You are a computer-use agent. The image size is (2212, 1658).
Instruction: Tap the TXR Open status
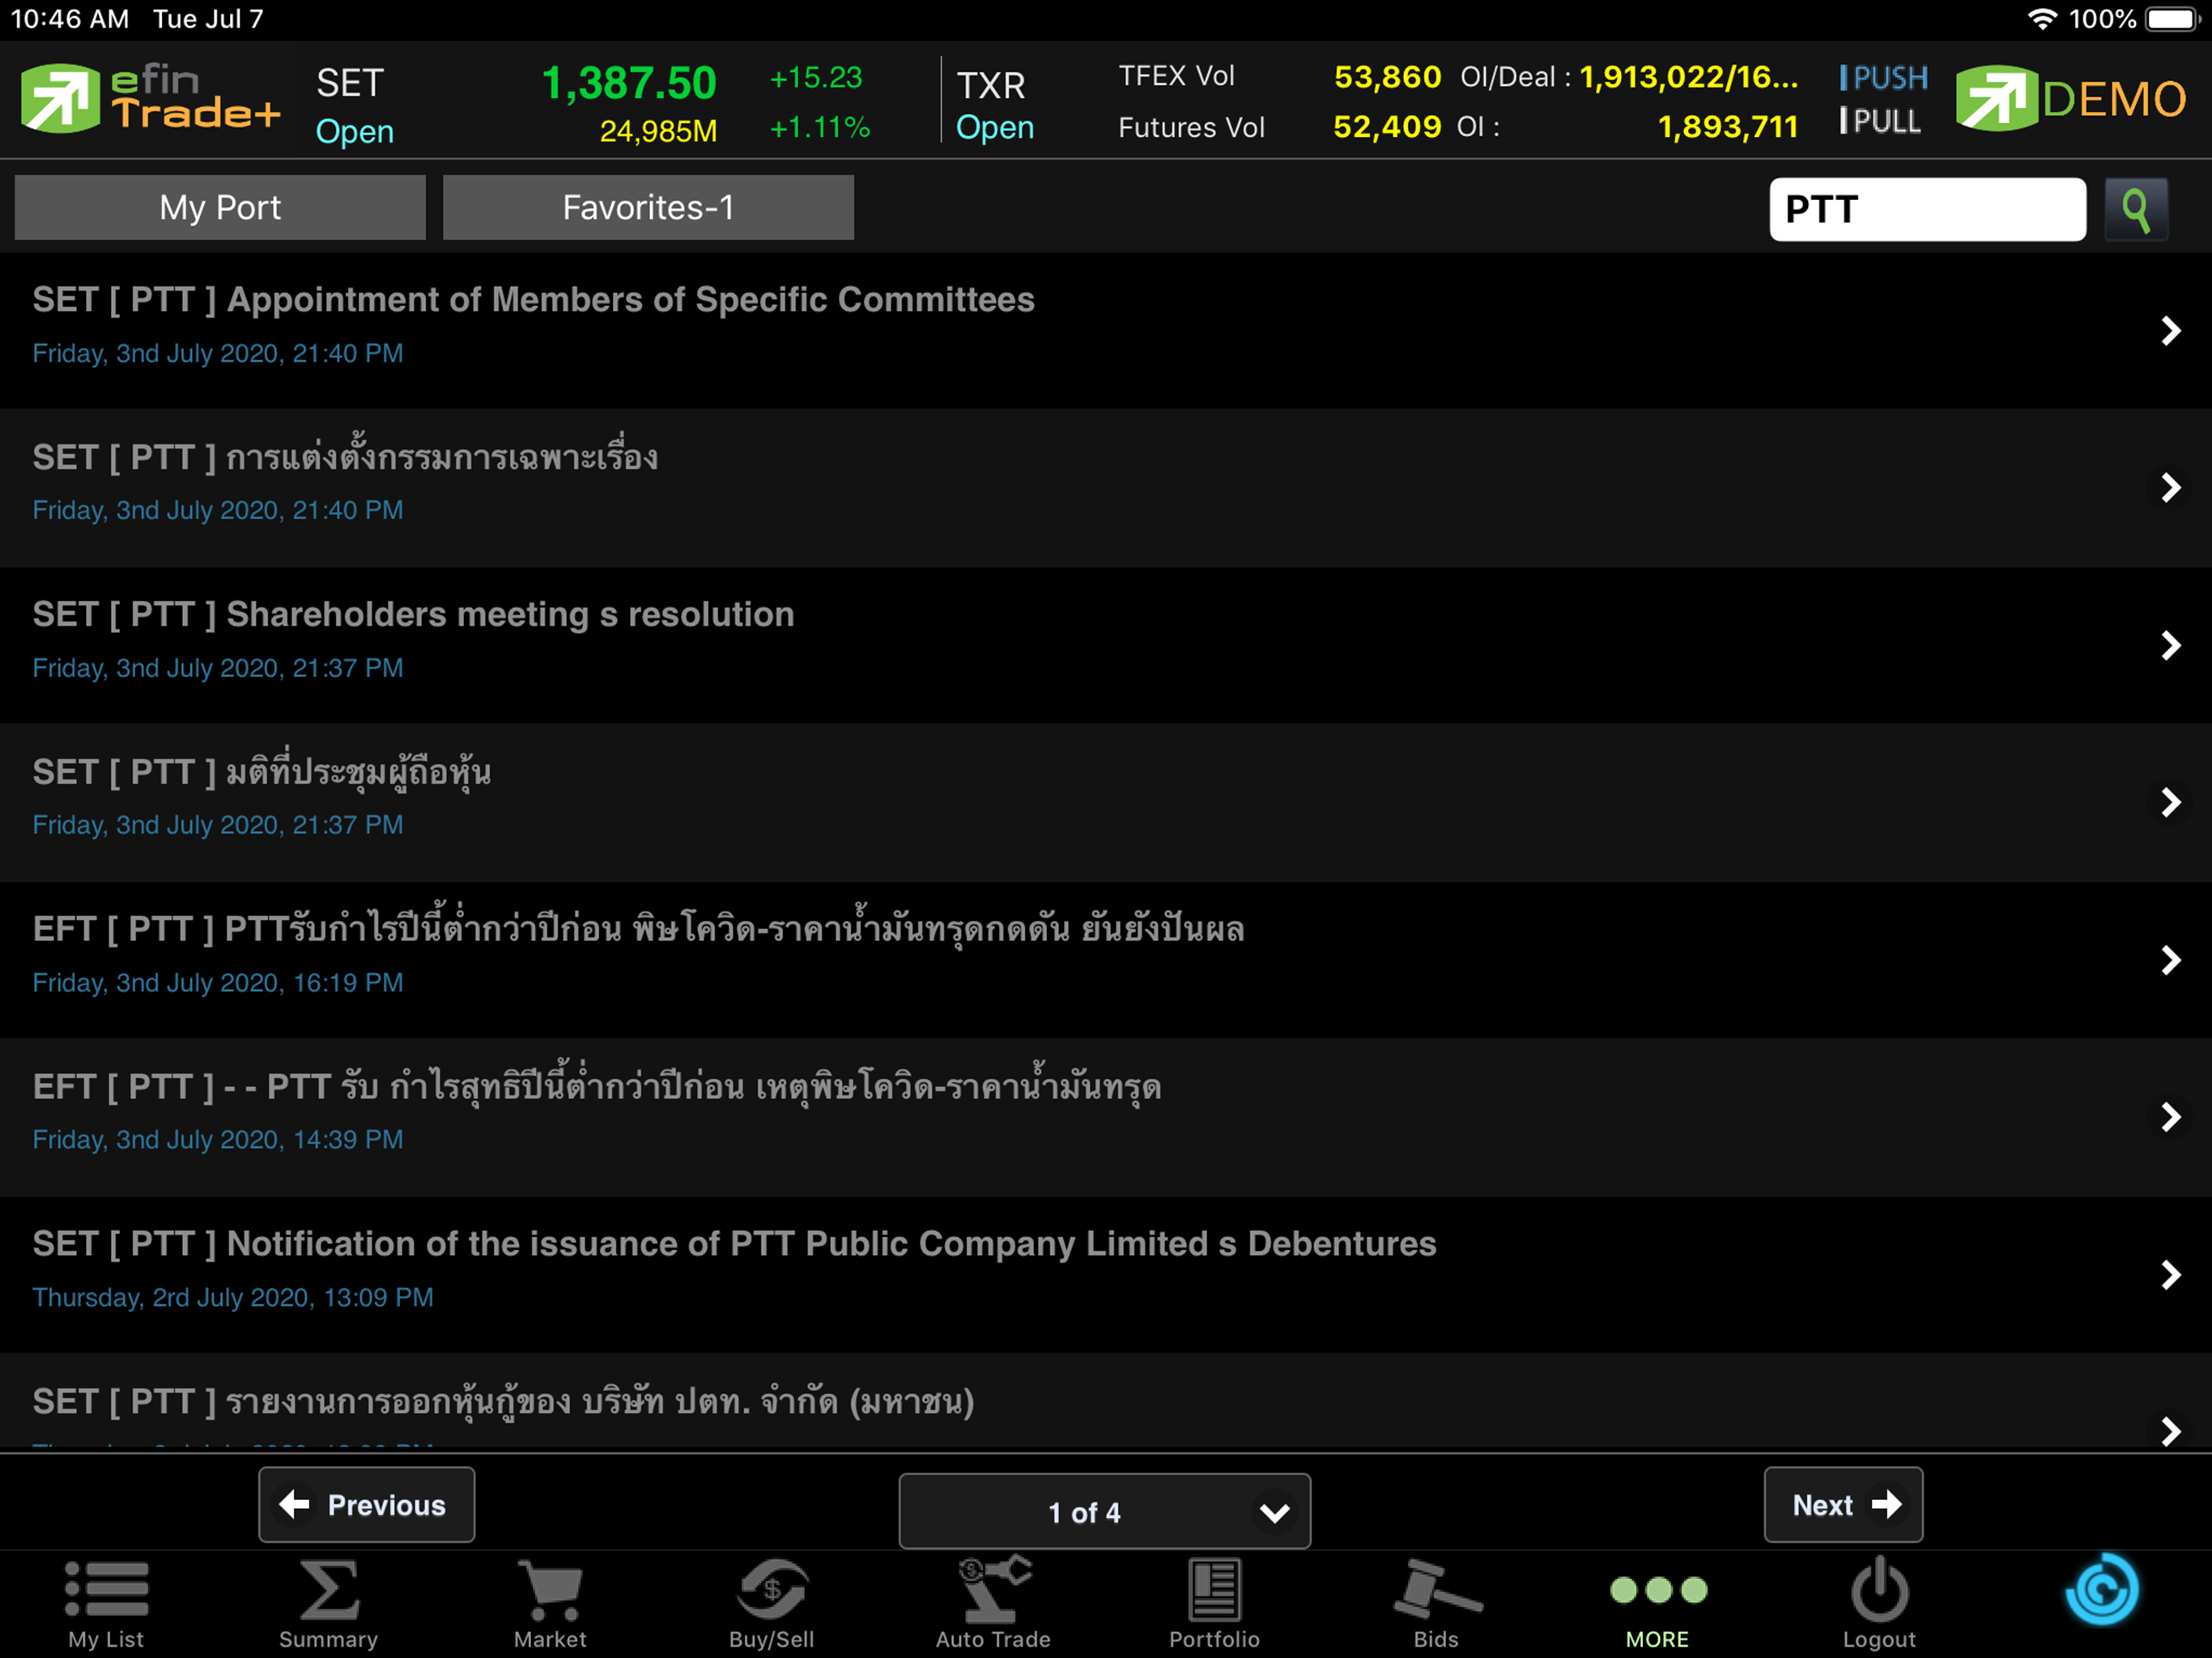coord(994,127)
